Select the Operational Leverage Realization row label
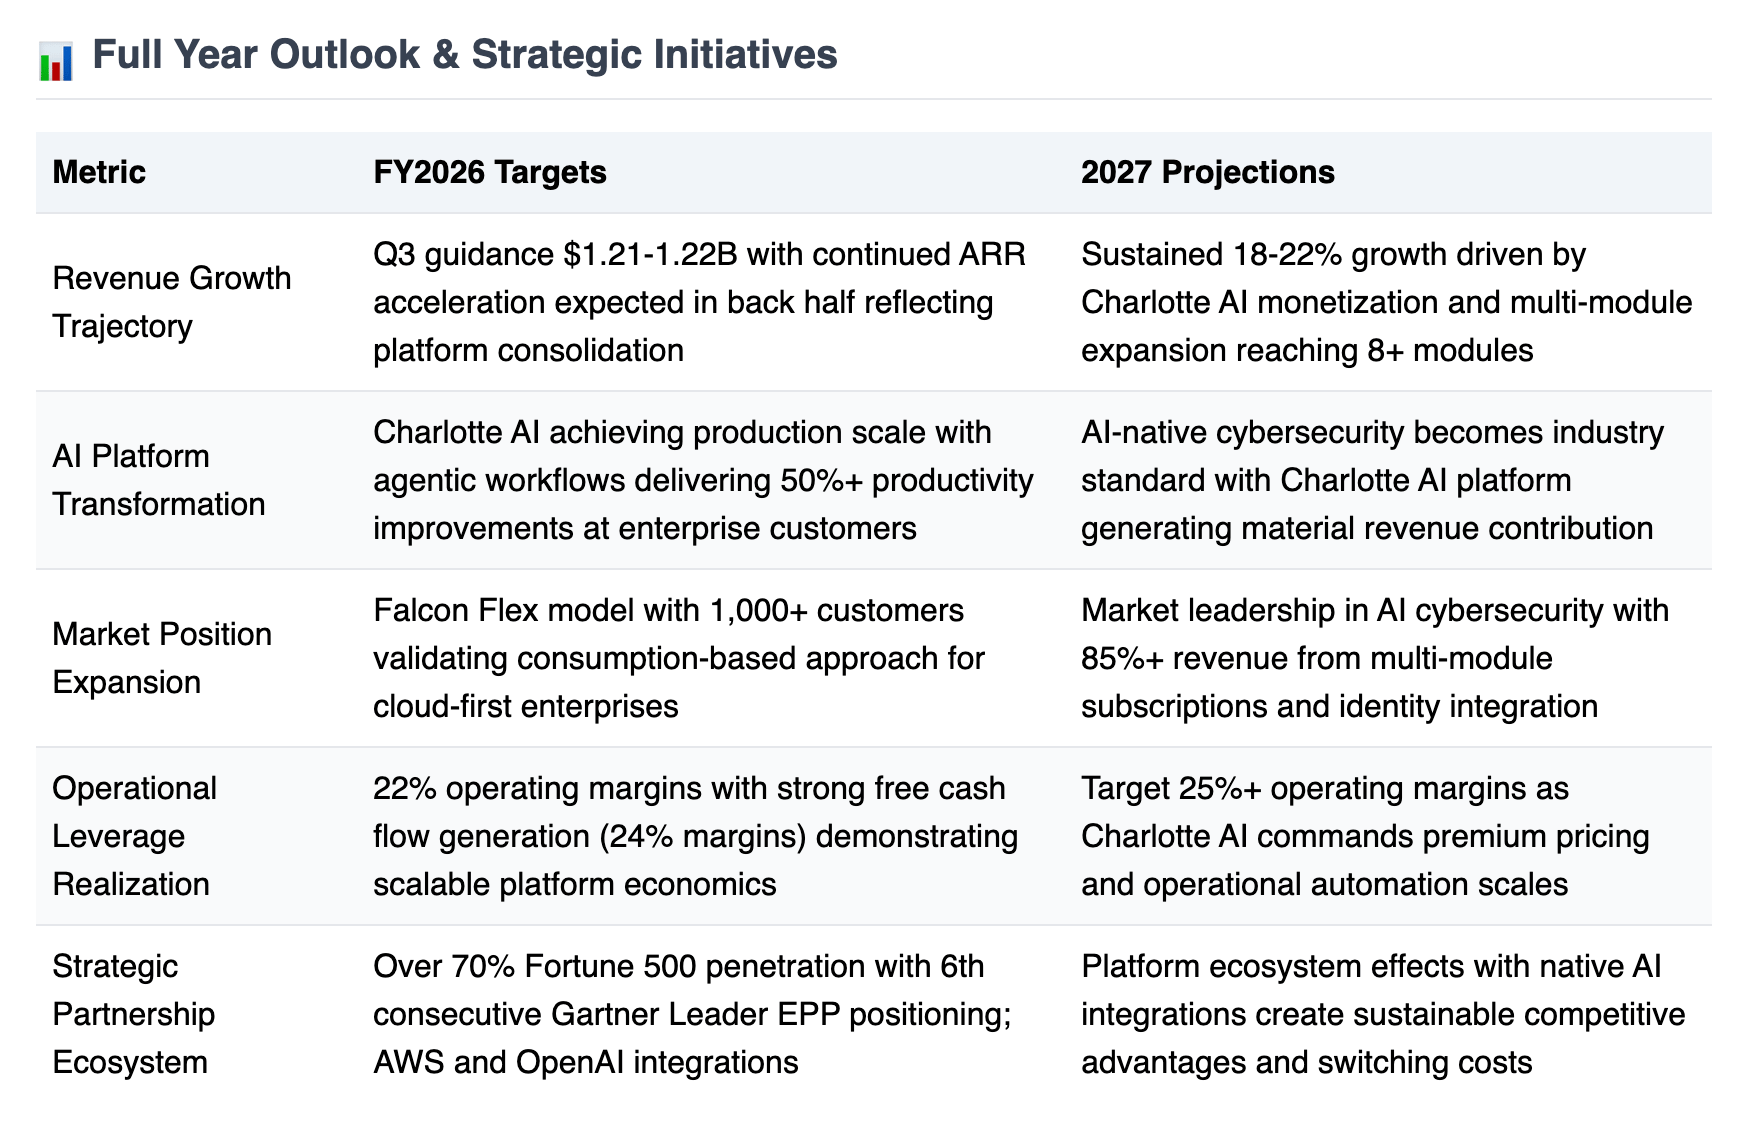 coord(135,836)
